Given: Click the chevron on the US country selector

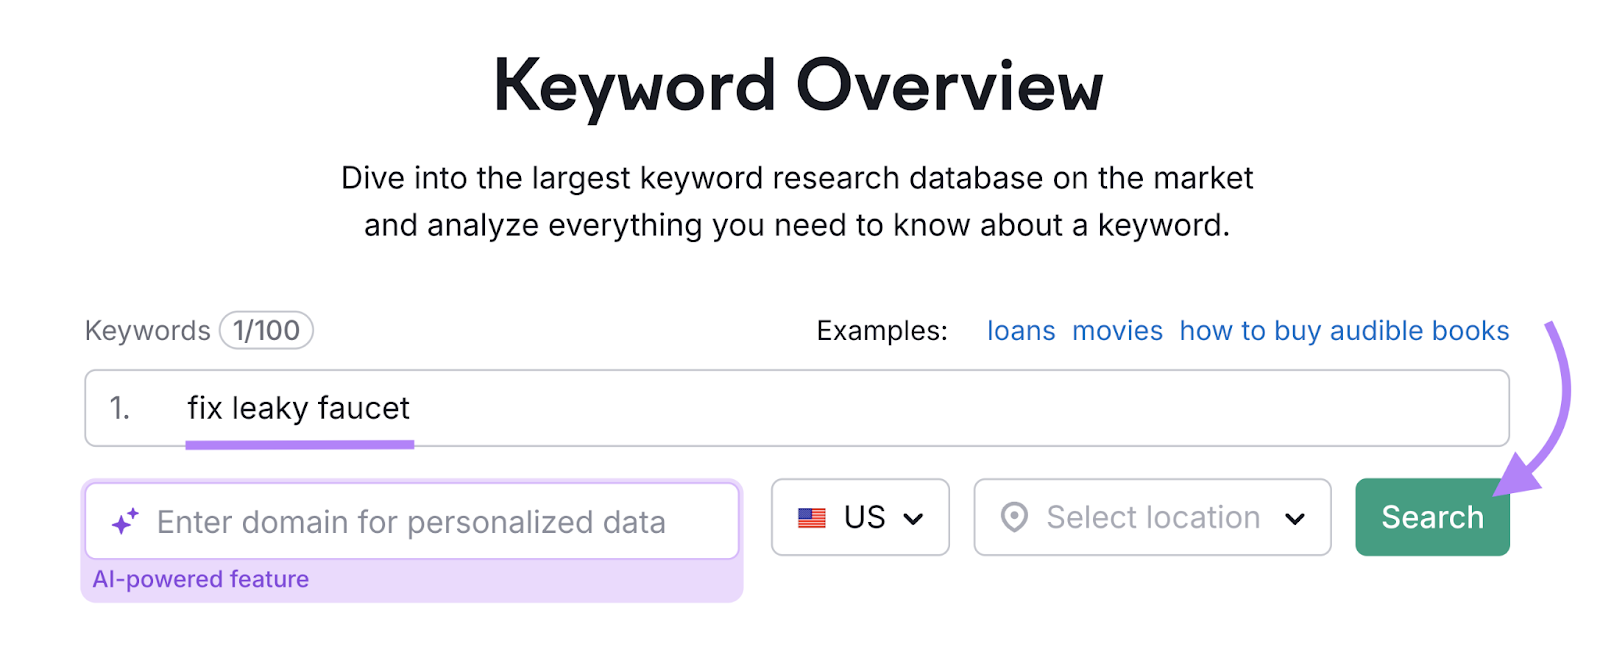Looking at the screenshot, I should coord(913,519).
